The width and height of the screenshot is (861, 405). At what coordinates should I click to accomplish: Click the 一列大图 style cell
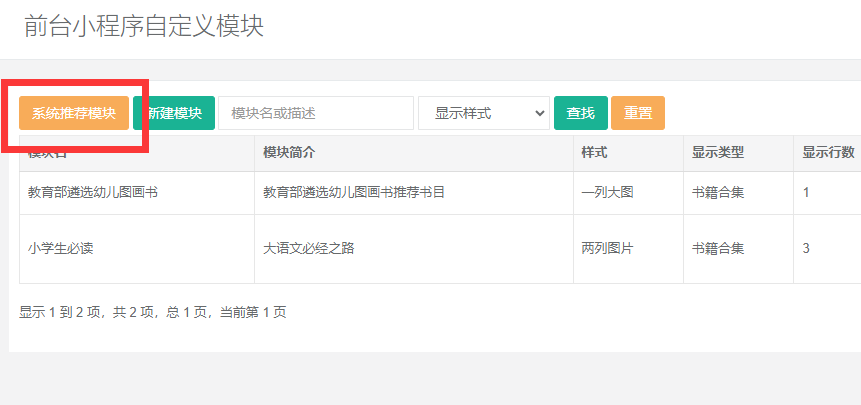pyautogui.click(x=629, y=193)
